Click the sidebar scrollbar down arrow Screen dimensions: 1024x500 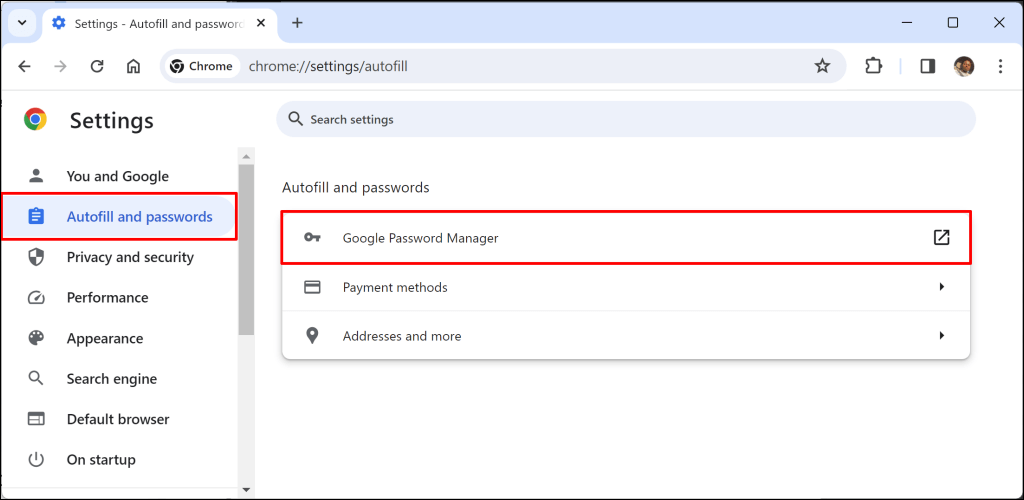(x=246, y=490)
